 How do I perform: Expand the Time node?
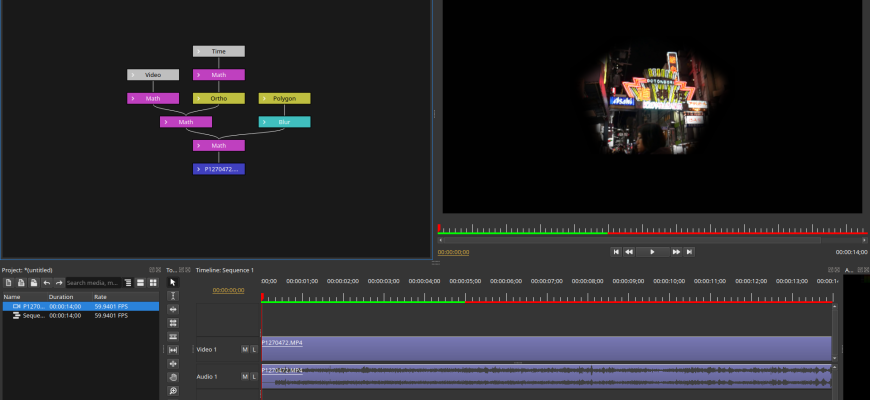199,52
